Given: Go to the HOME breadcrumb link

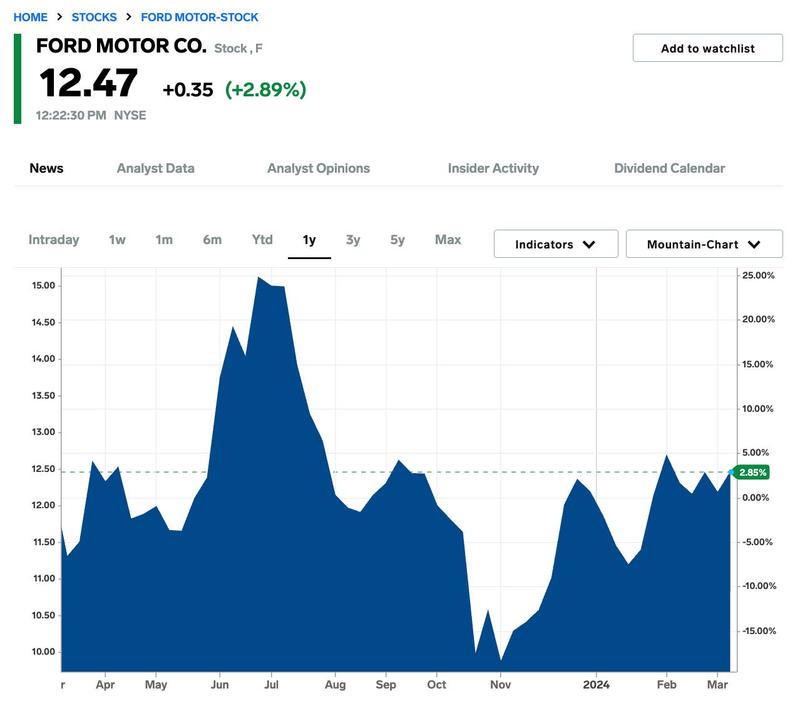Looking at the screenshot, I should coord(30,17).
